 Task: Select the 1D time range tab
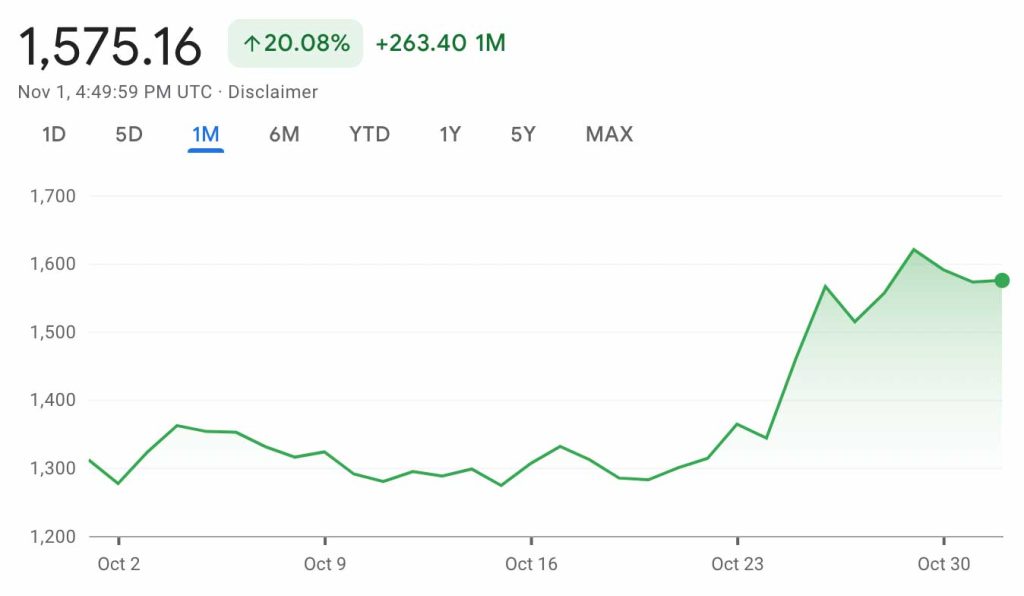(x=54, y=134)
